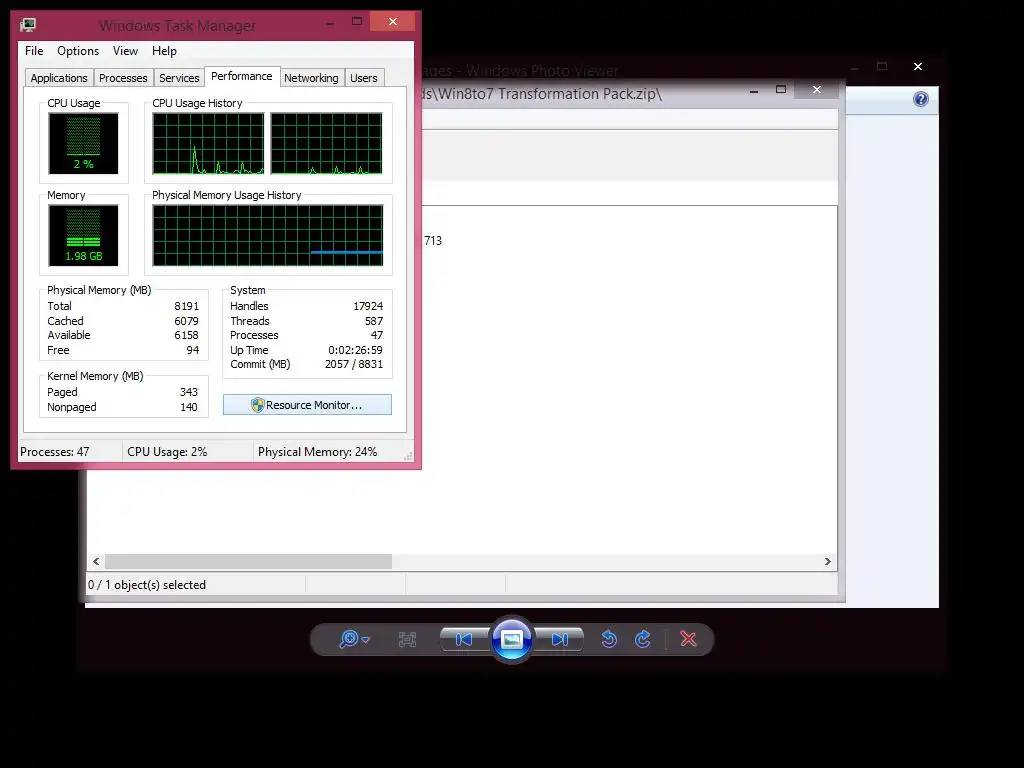Rotate photo clockwise
The width and height of the screenshot is (1024, 768).
(643, 639)
